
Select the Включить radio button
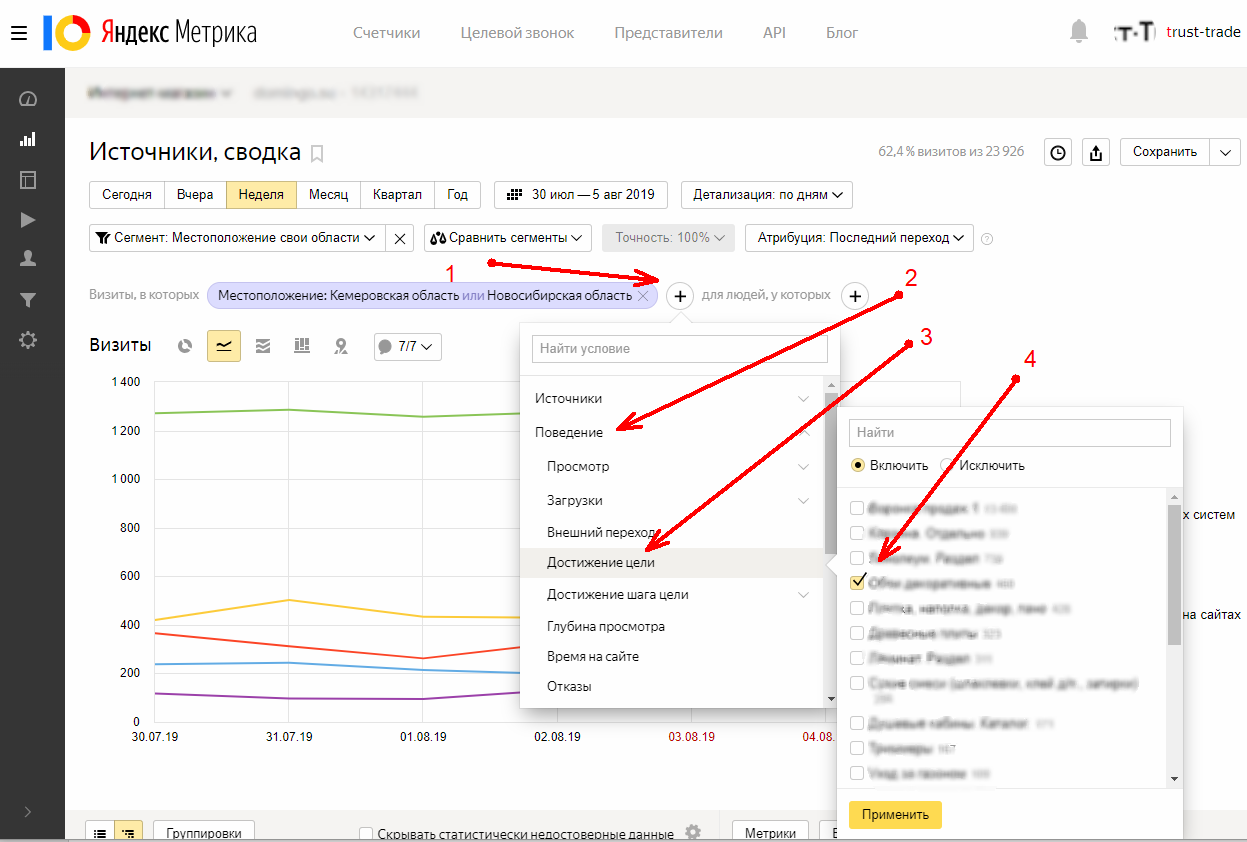click(x=857, y=465)
